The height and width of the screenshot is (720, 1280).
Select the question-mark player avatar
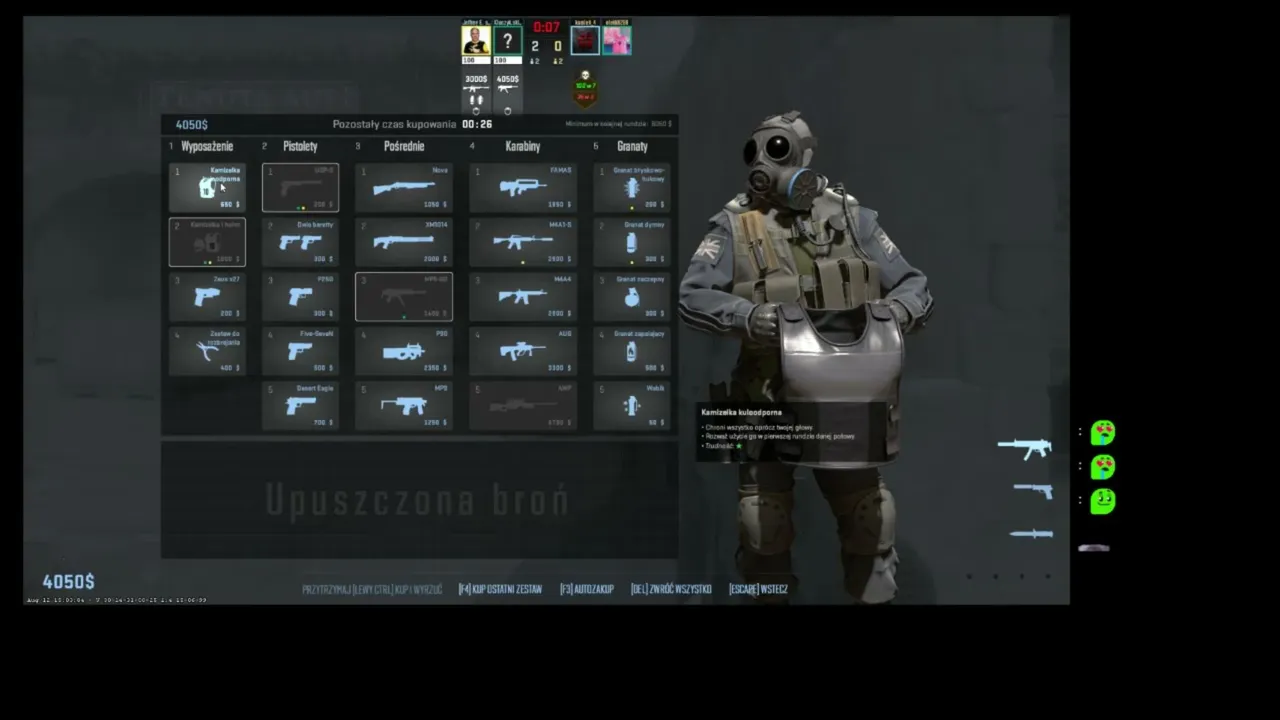(x=507, y=41)
